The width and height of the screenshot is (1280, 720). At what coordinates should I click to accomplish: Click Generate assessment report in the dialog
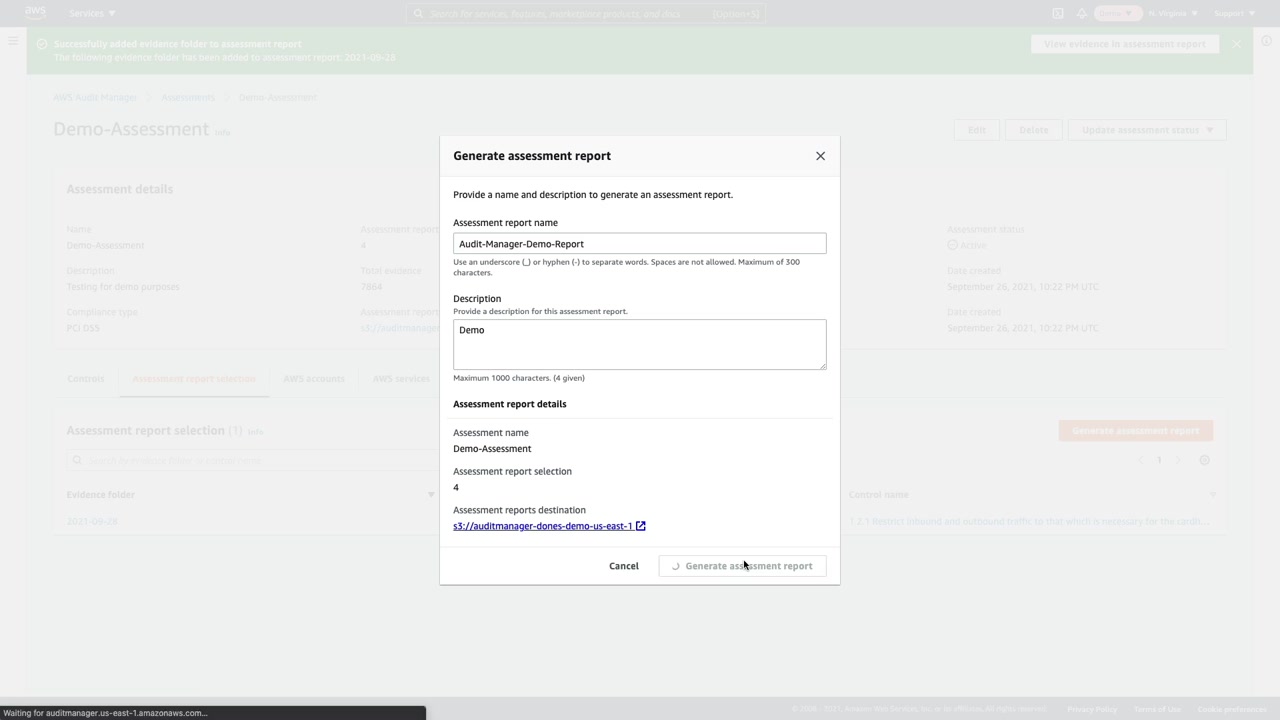pos(743,566)
